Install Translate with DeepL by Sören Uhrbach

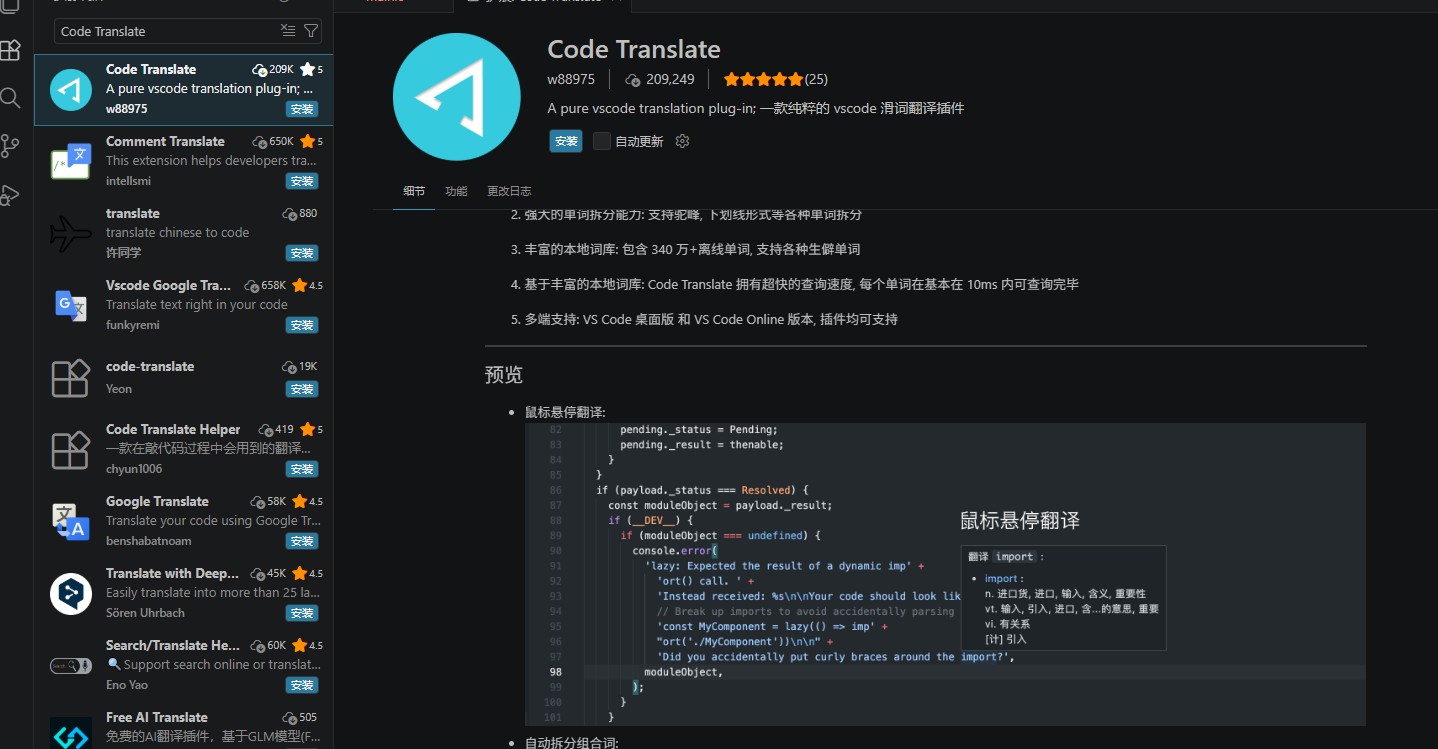(302, 613)
